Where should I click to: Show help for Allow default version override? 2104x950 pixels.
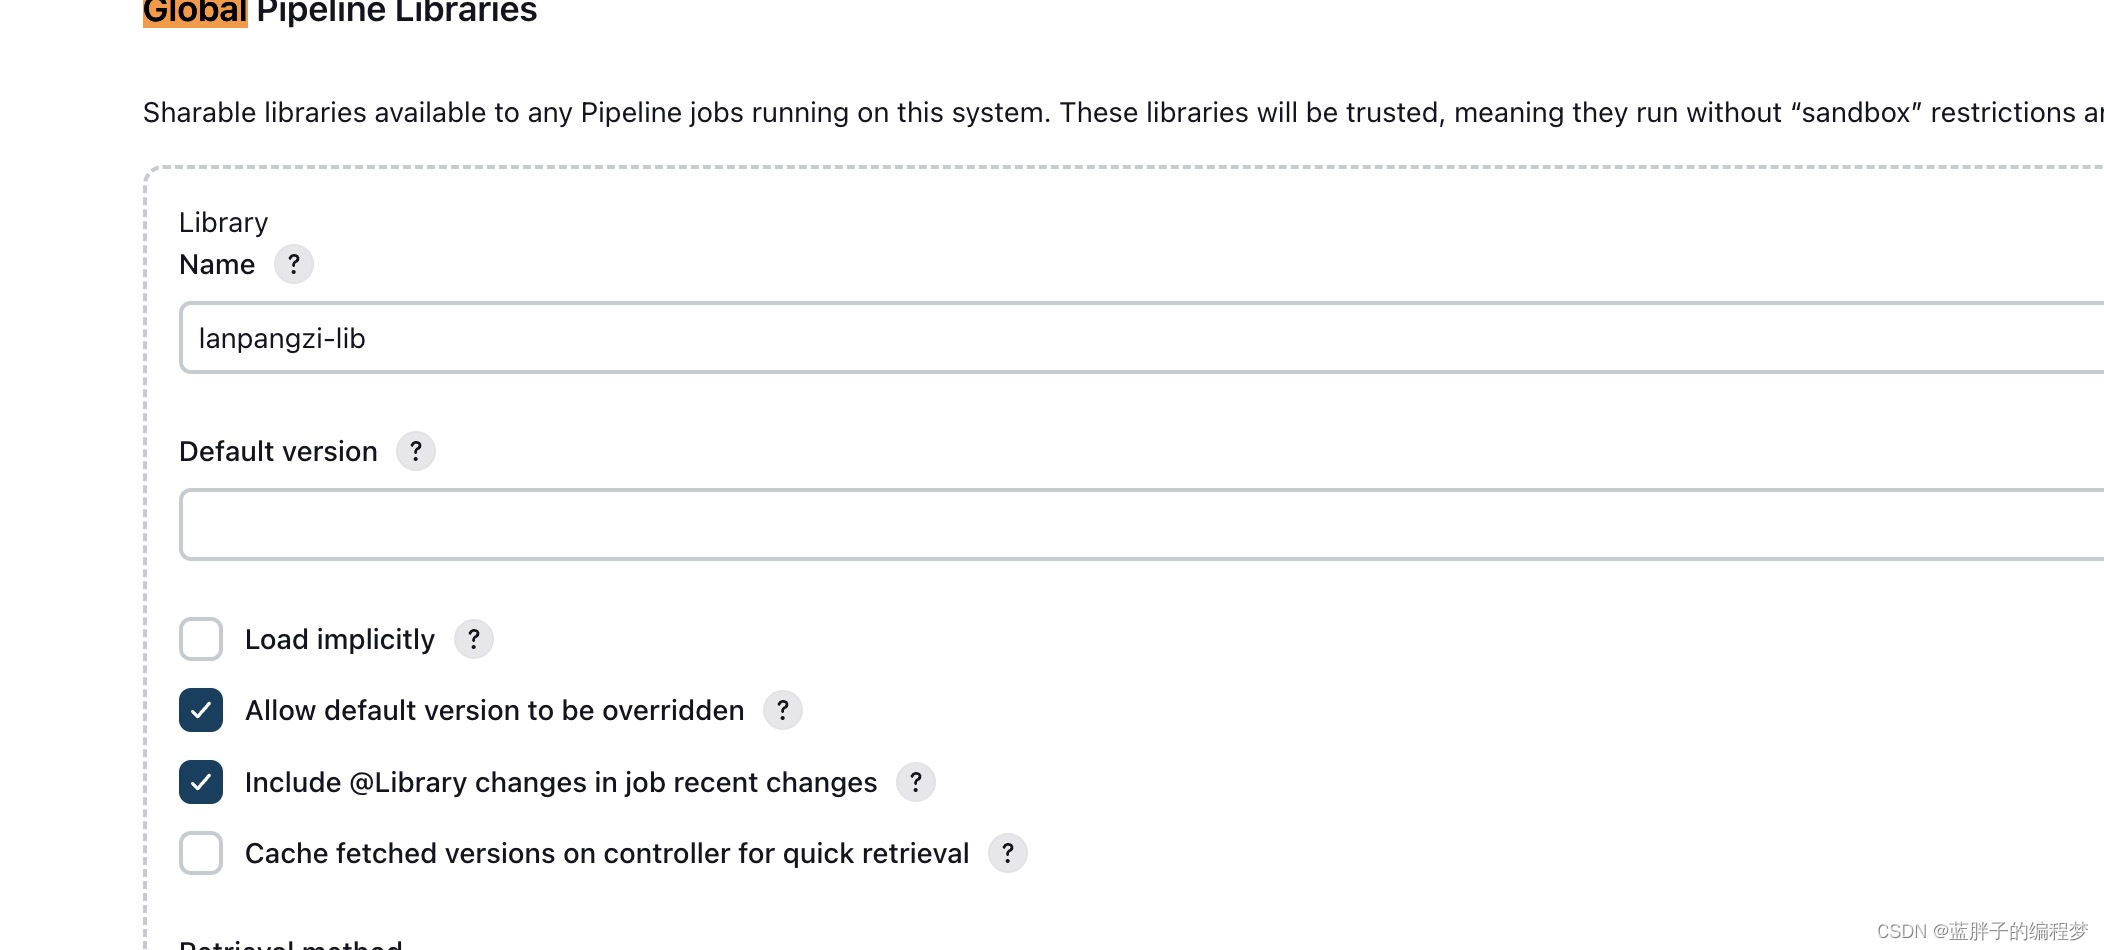pos(782,710)
